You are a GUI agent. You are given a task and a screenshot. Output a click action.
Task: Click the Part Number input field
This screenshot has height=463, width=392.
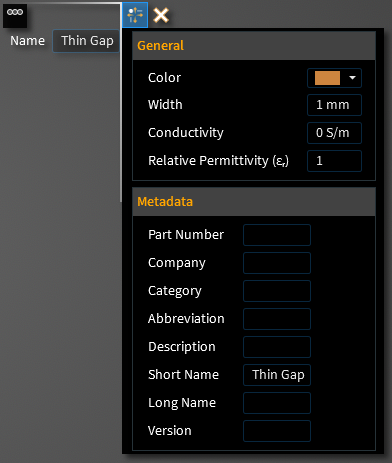(x=277, y=235)
